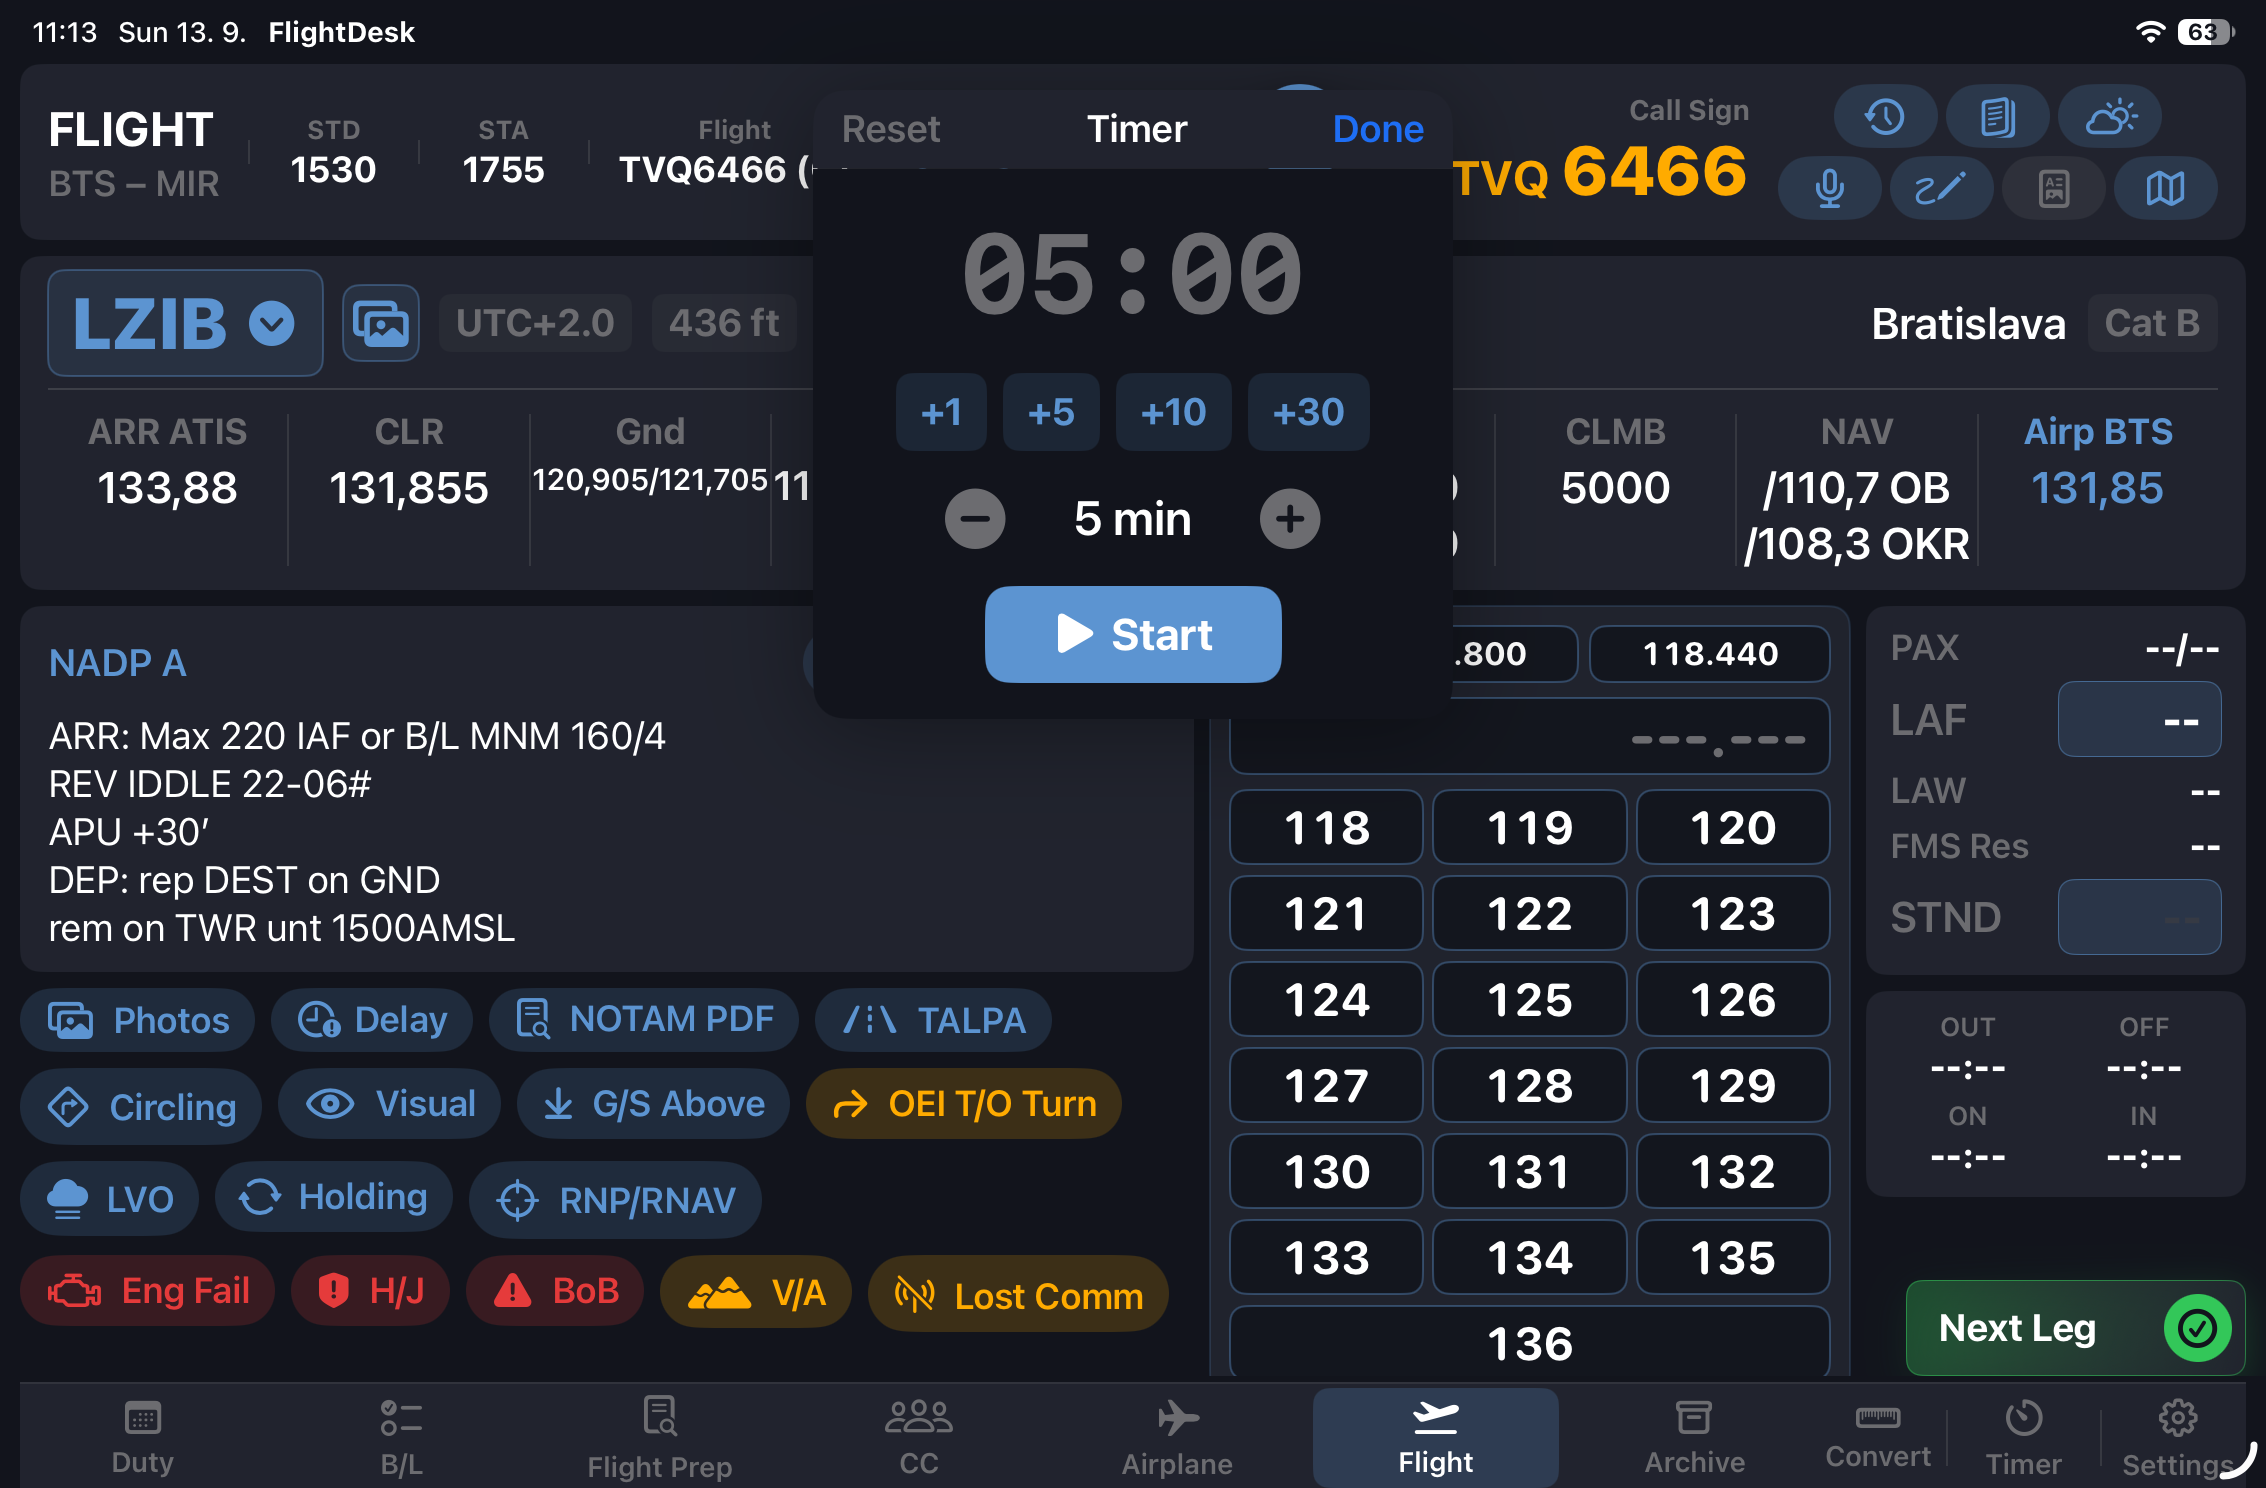Switch to the Airplane tab
This screenshot has width=2266, height=1488.
(x=1177, y=1437)
